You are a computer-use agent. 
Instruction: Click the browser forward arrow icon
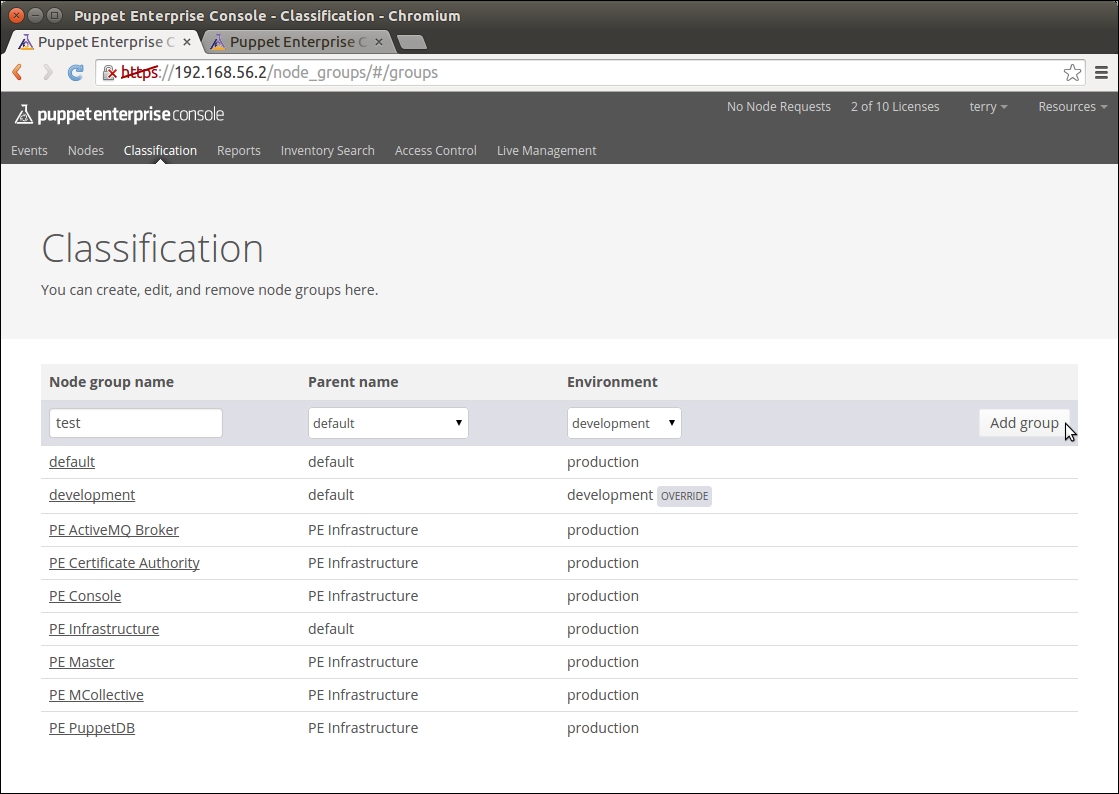coord(47,72)
